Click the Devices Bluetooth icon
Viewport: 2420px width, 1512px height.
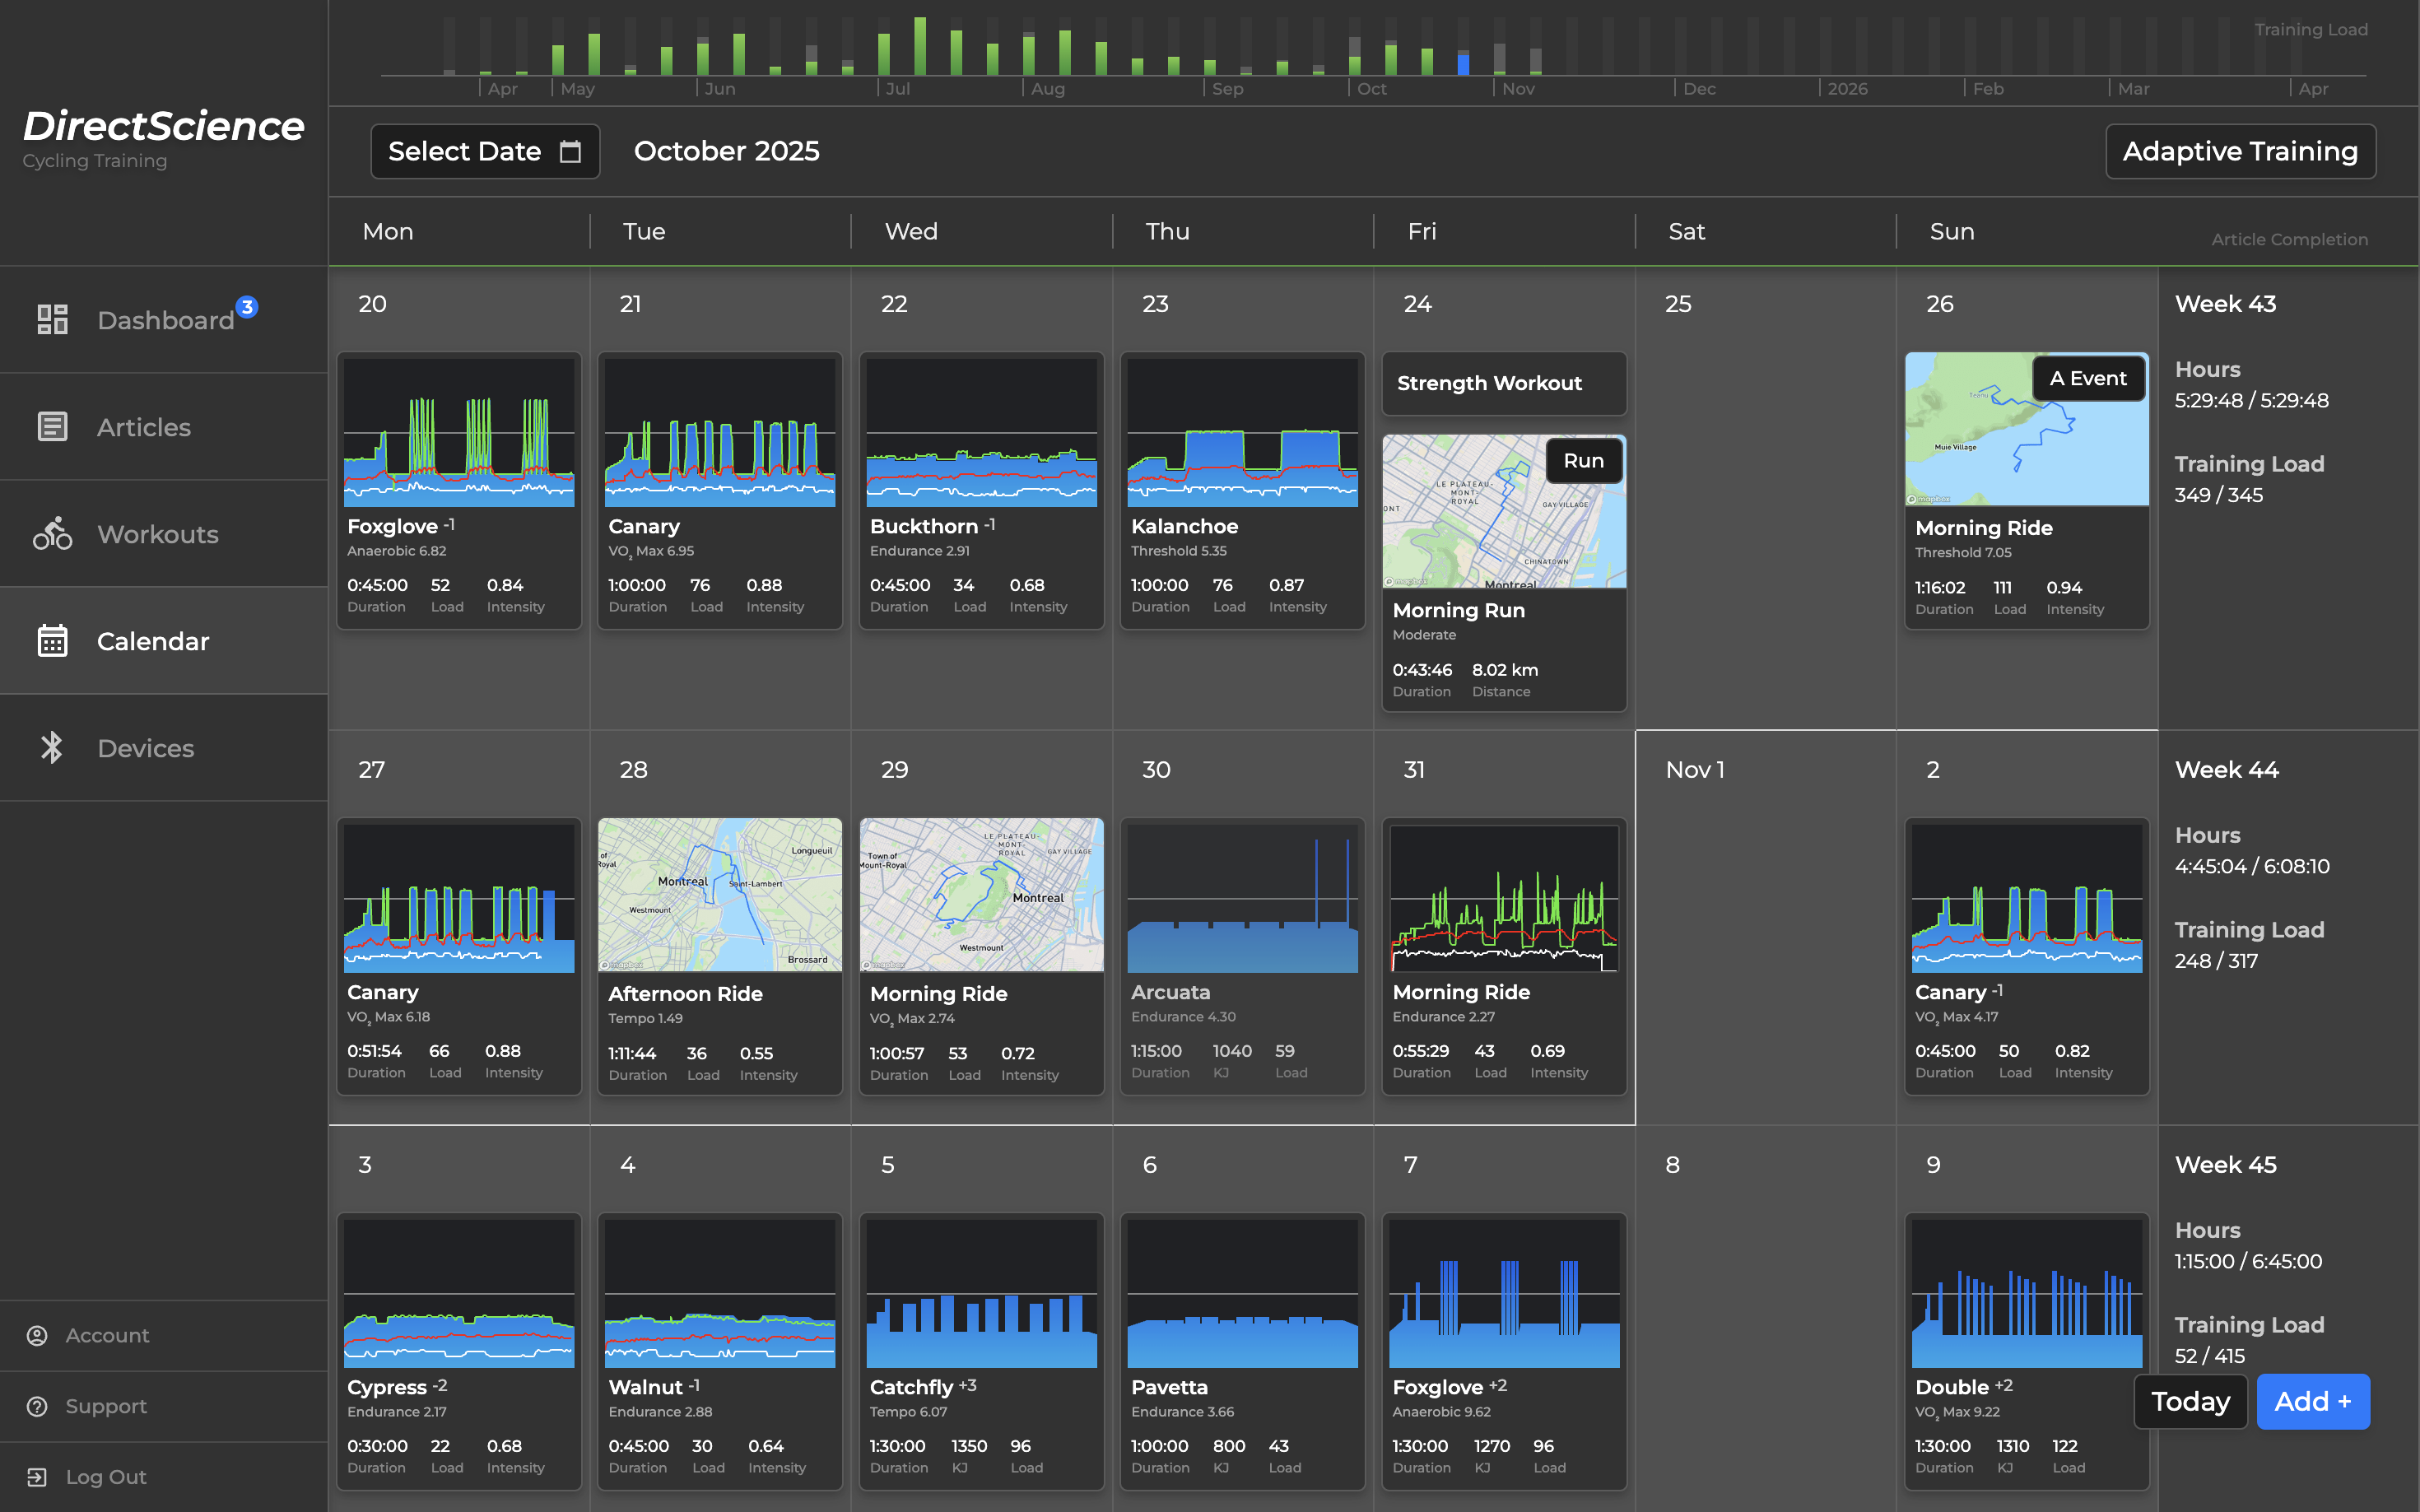(52, 748)
